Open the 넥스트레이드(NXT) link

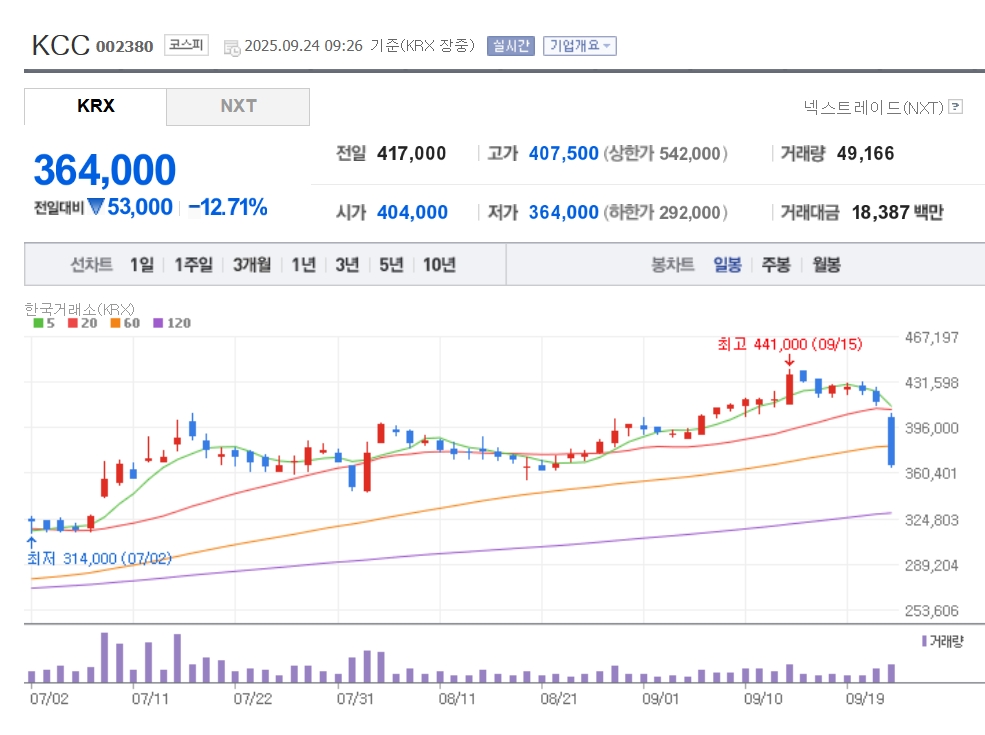click(873, 107)
